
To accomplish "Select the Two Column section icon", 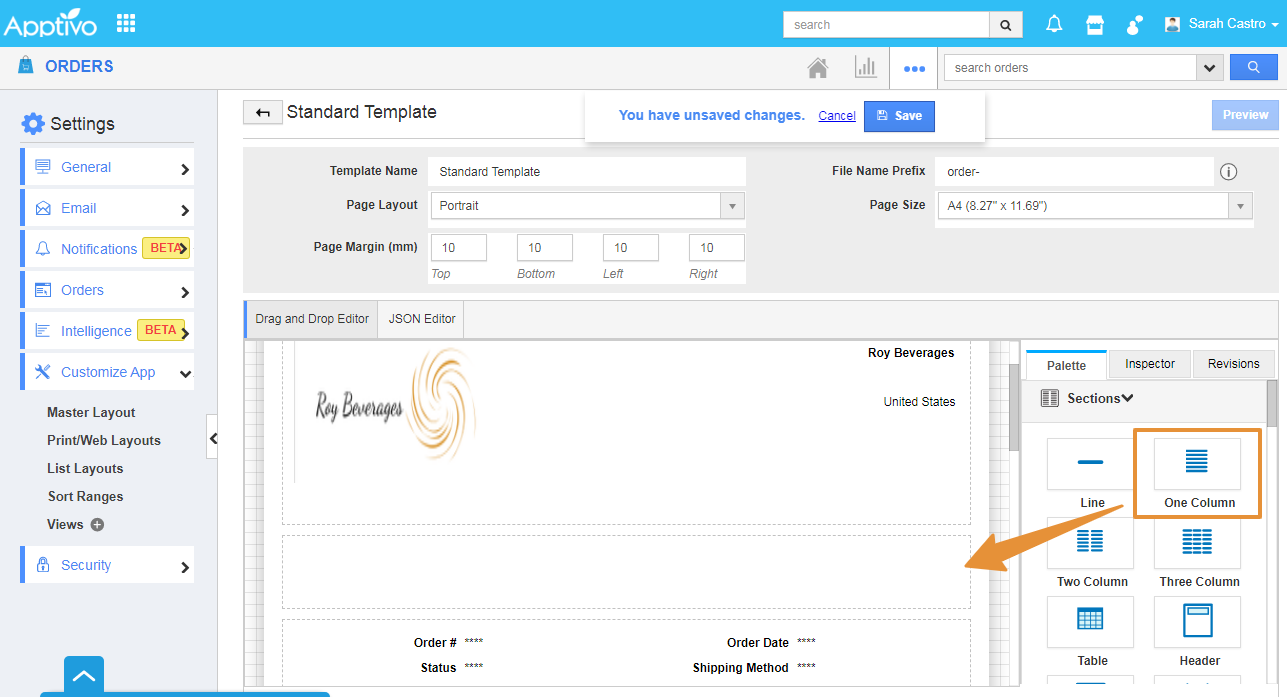I will coord(1091,542).
